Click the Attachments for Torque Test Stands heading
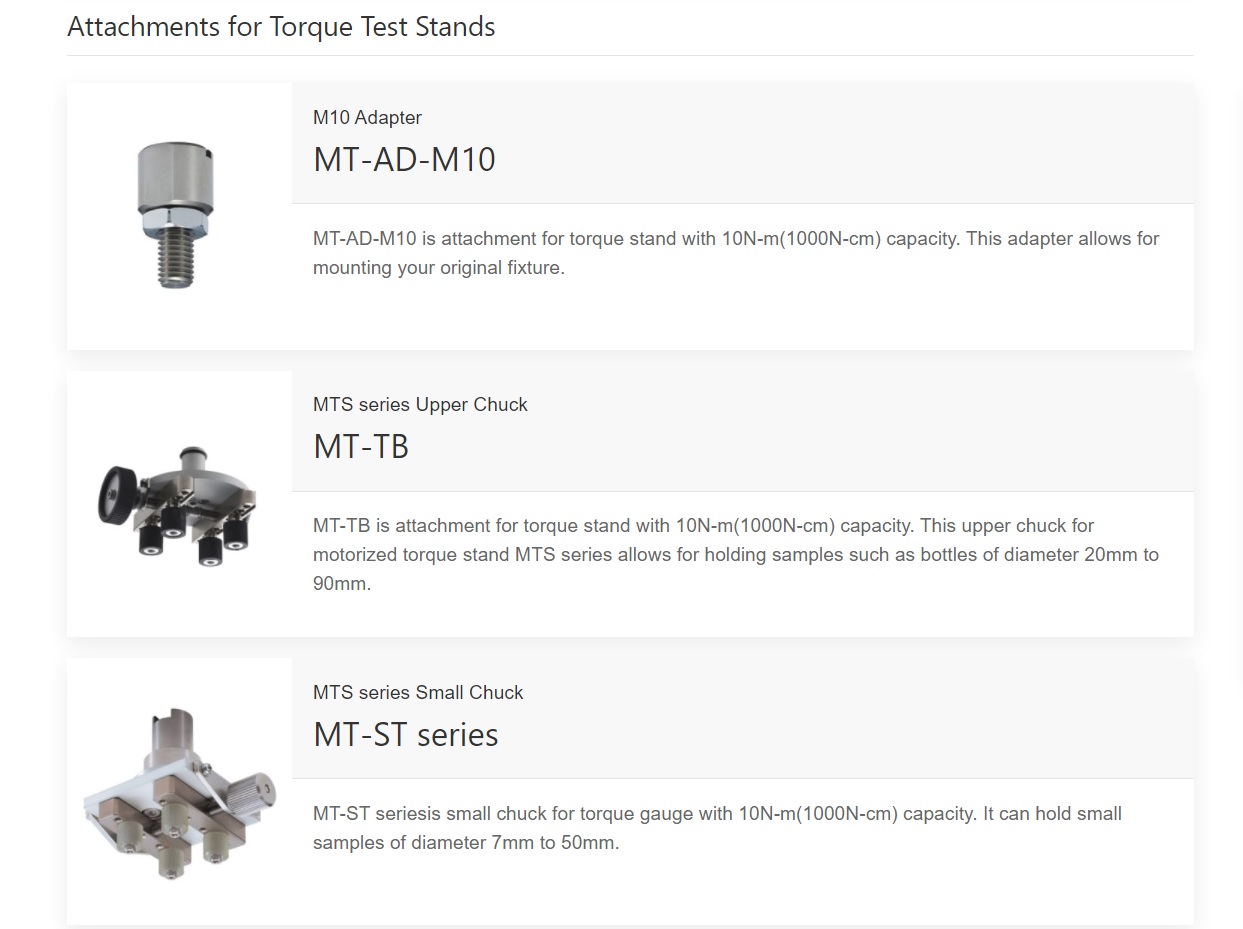The image size is (1243, 929). pyautogui.click(x=281, y=27)
